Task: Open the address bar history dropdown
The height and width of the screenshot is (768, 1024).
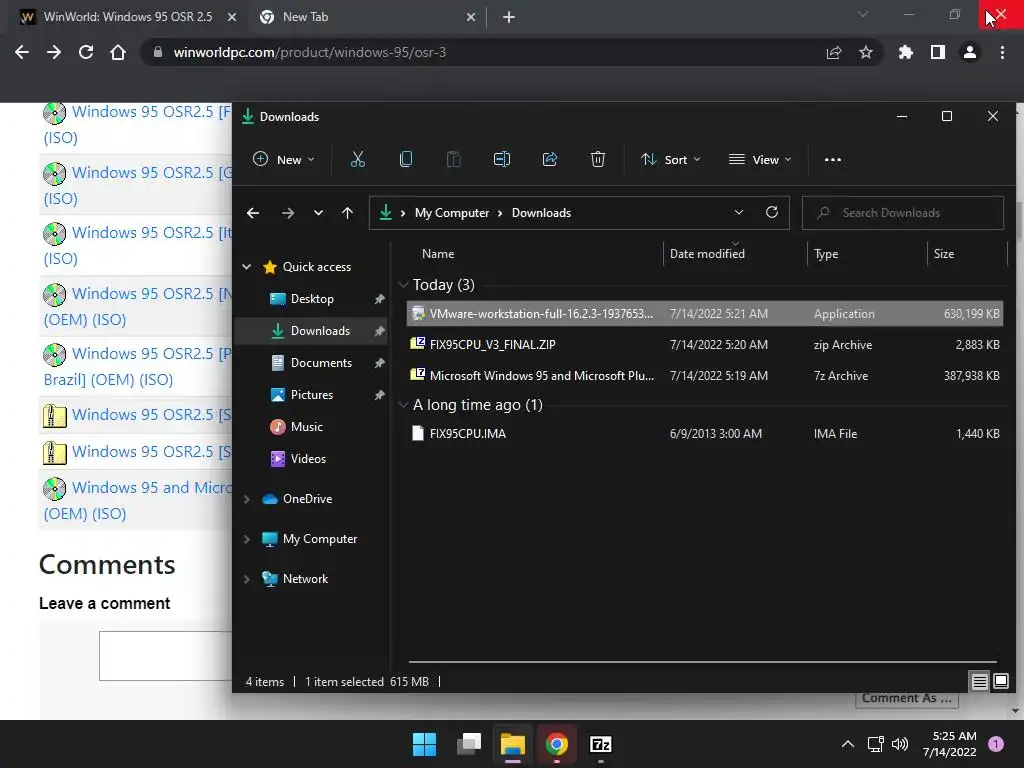Action: (x=739, y=212)
